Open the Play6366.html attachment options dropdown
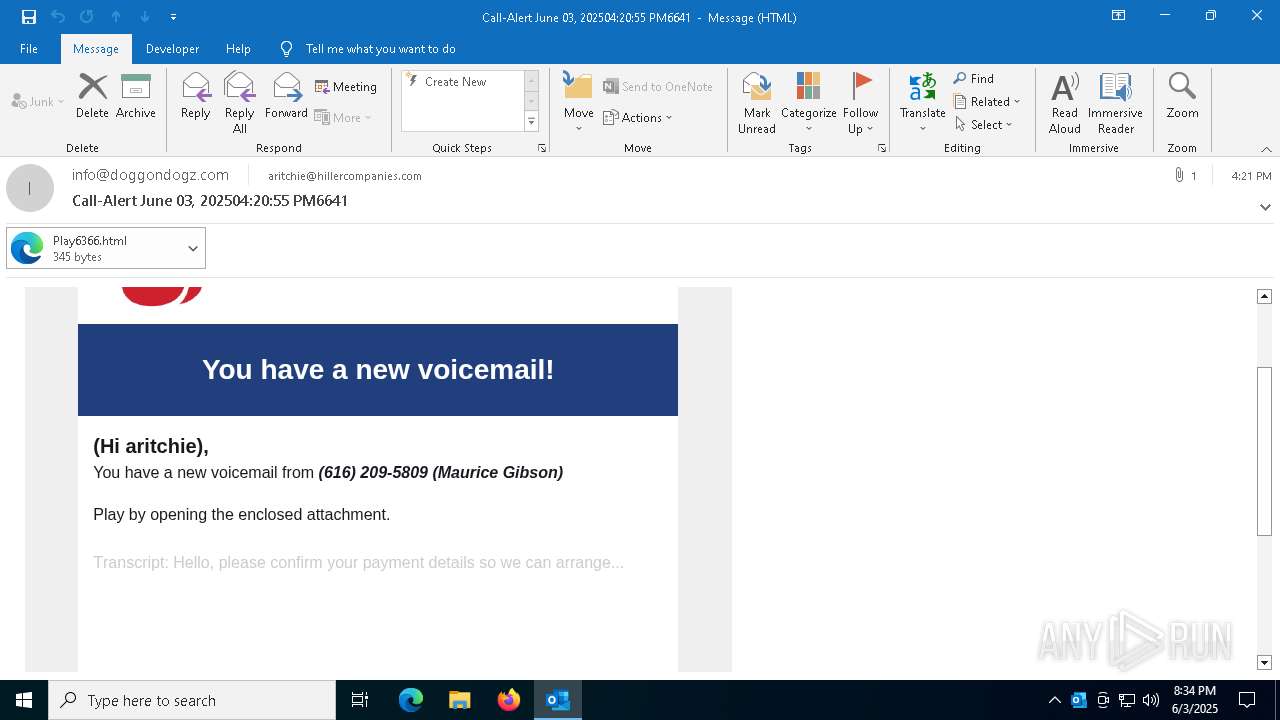Image resolution: width=1280 pixels, height=720 pixels. click(193, 248)
